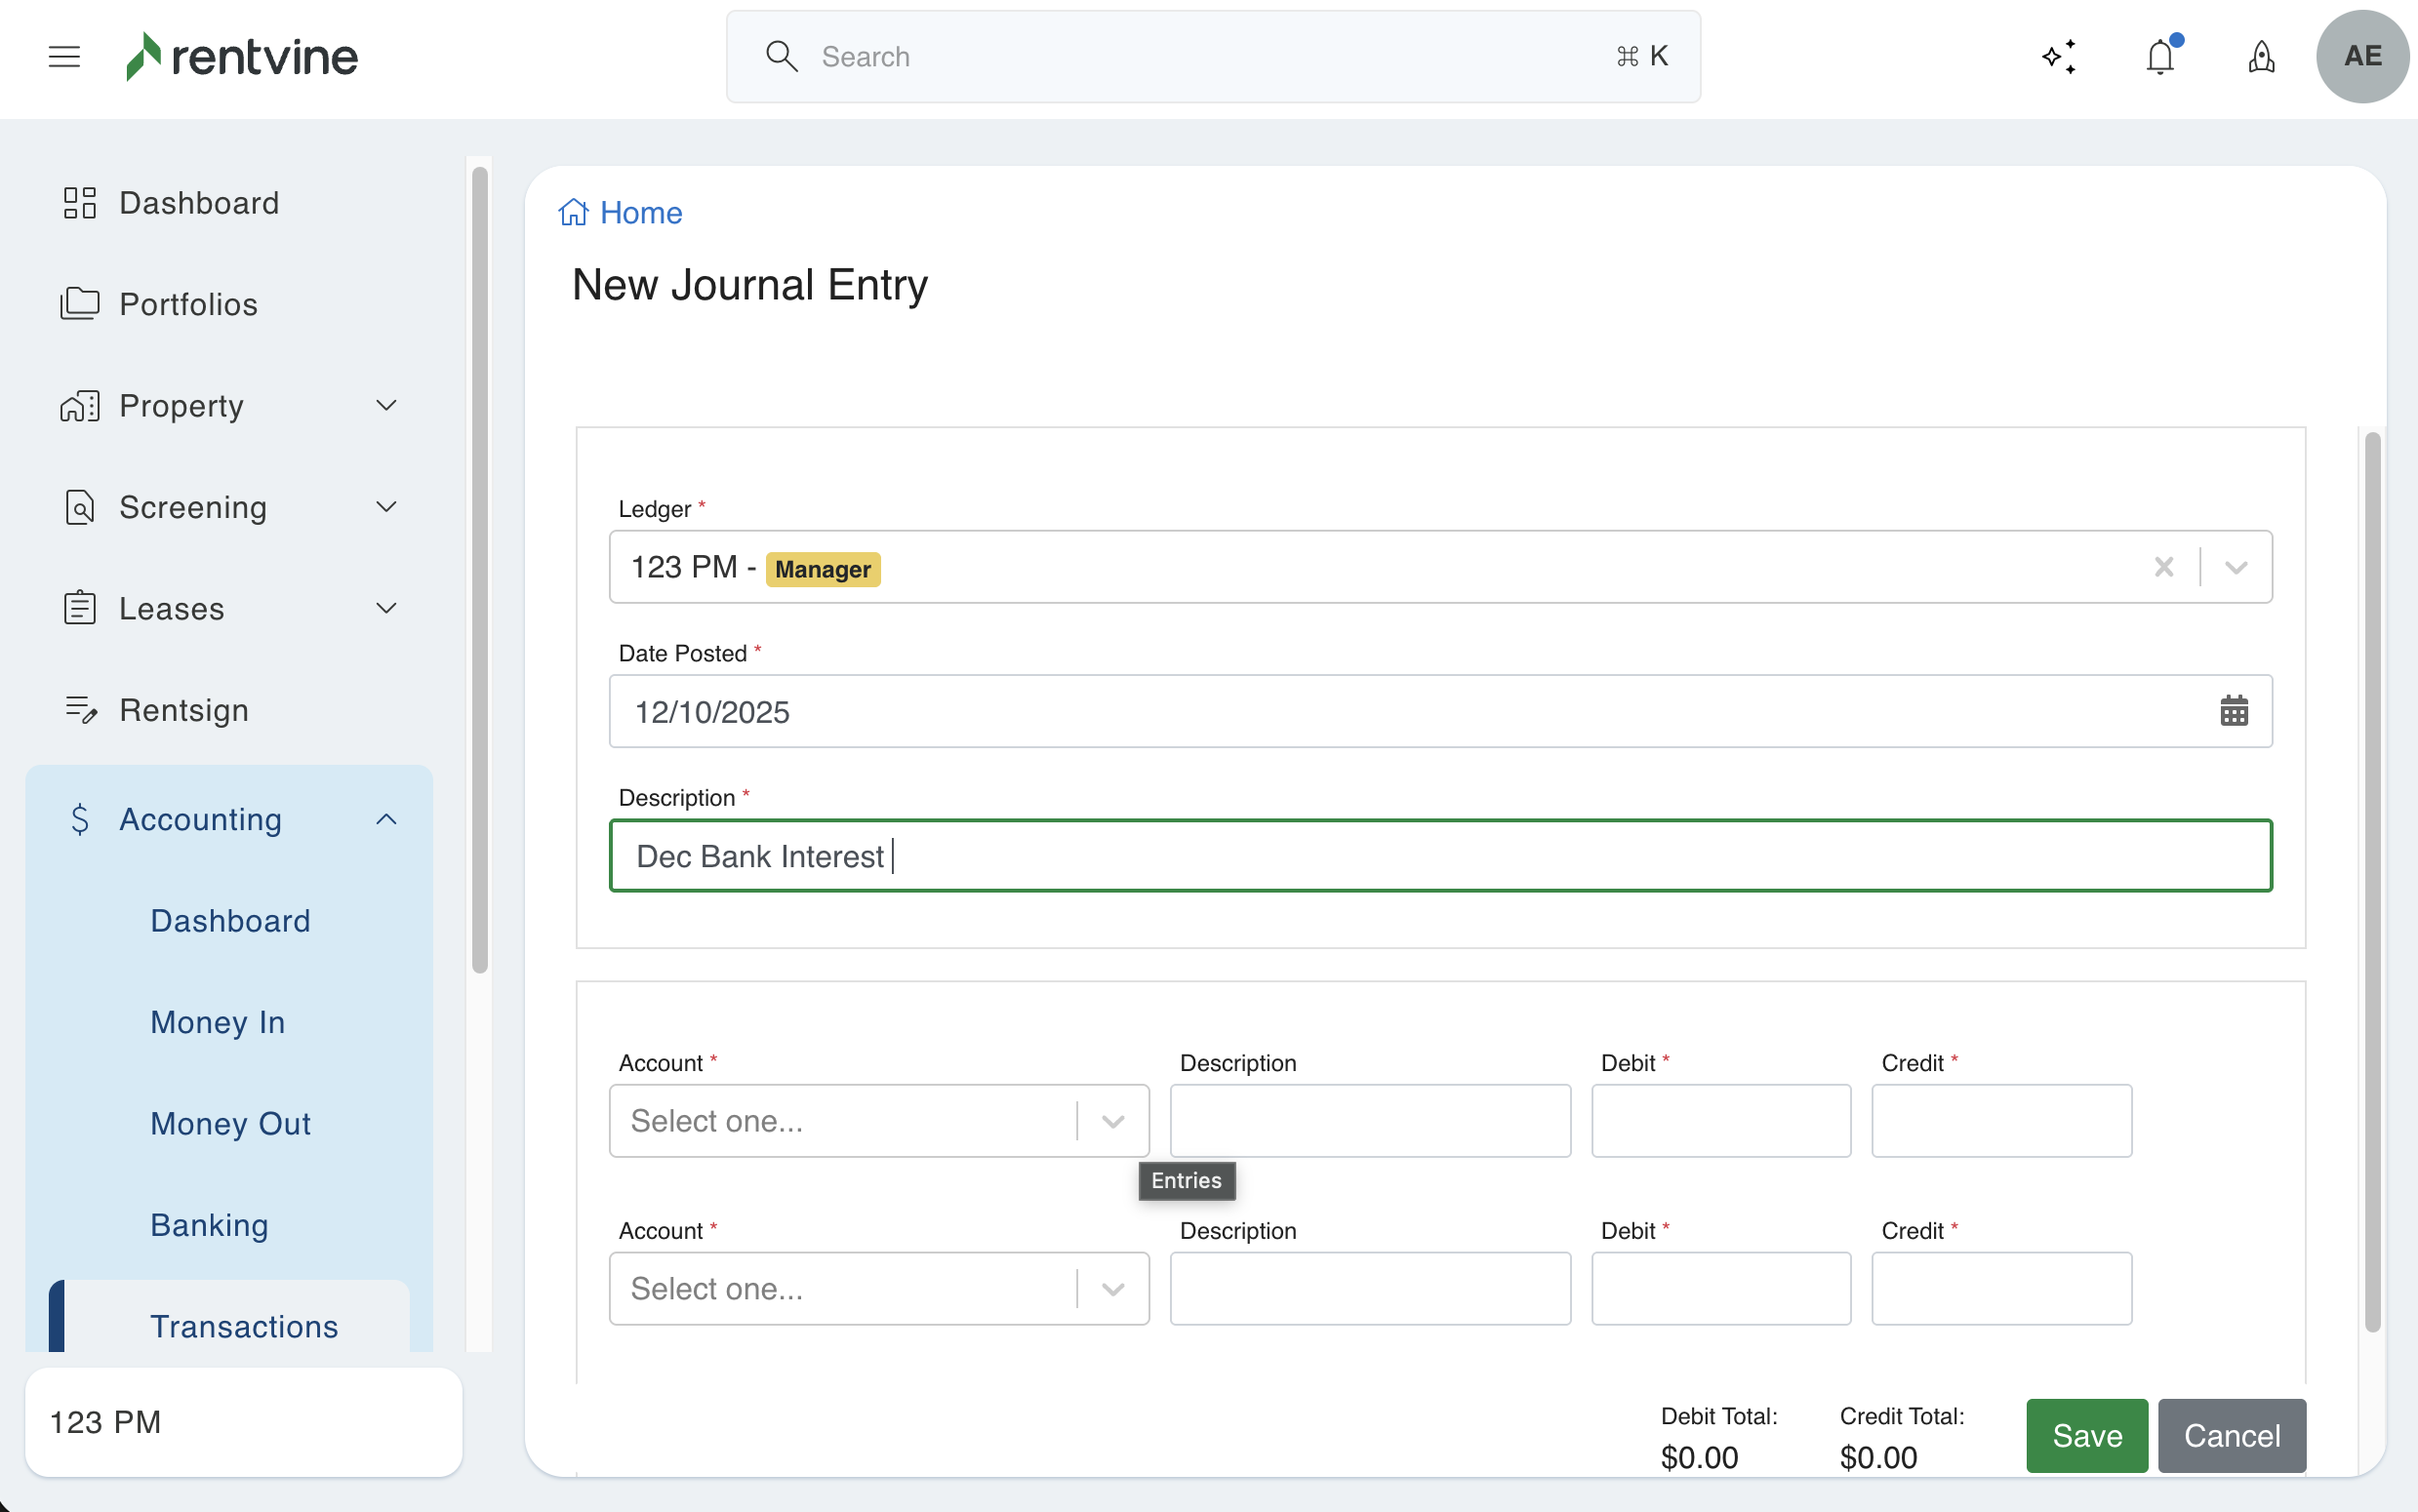The width and height of the screenshot is (2418, 1512).
Task: Open Money In under Accounting
Action: point(217,1022)
